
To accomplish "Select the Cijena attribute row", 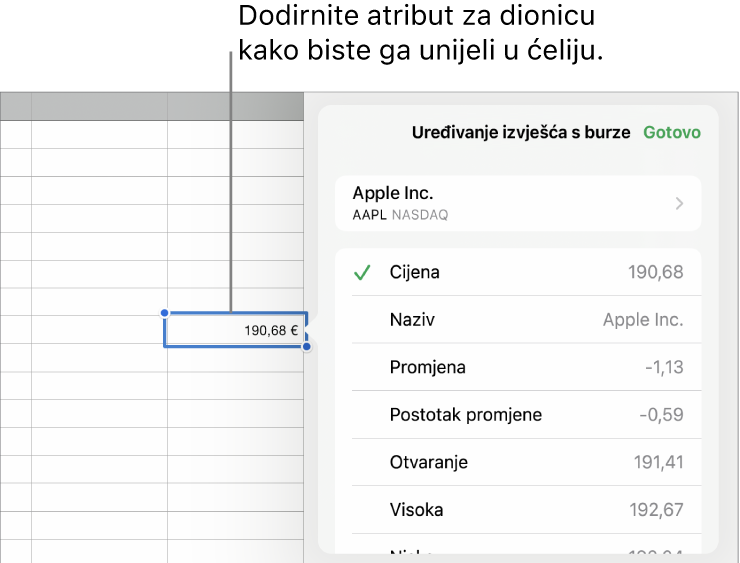I will [518, 272].
